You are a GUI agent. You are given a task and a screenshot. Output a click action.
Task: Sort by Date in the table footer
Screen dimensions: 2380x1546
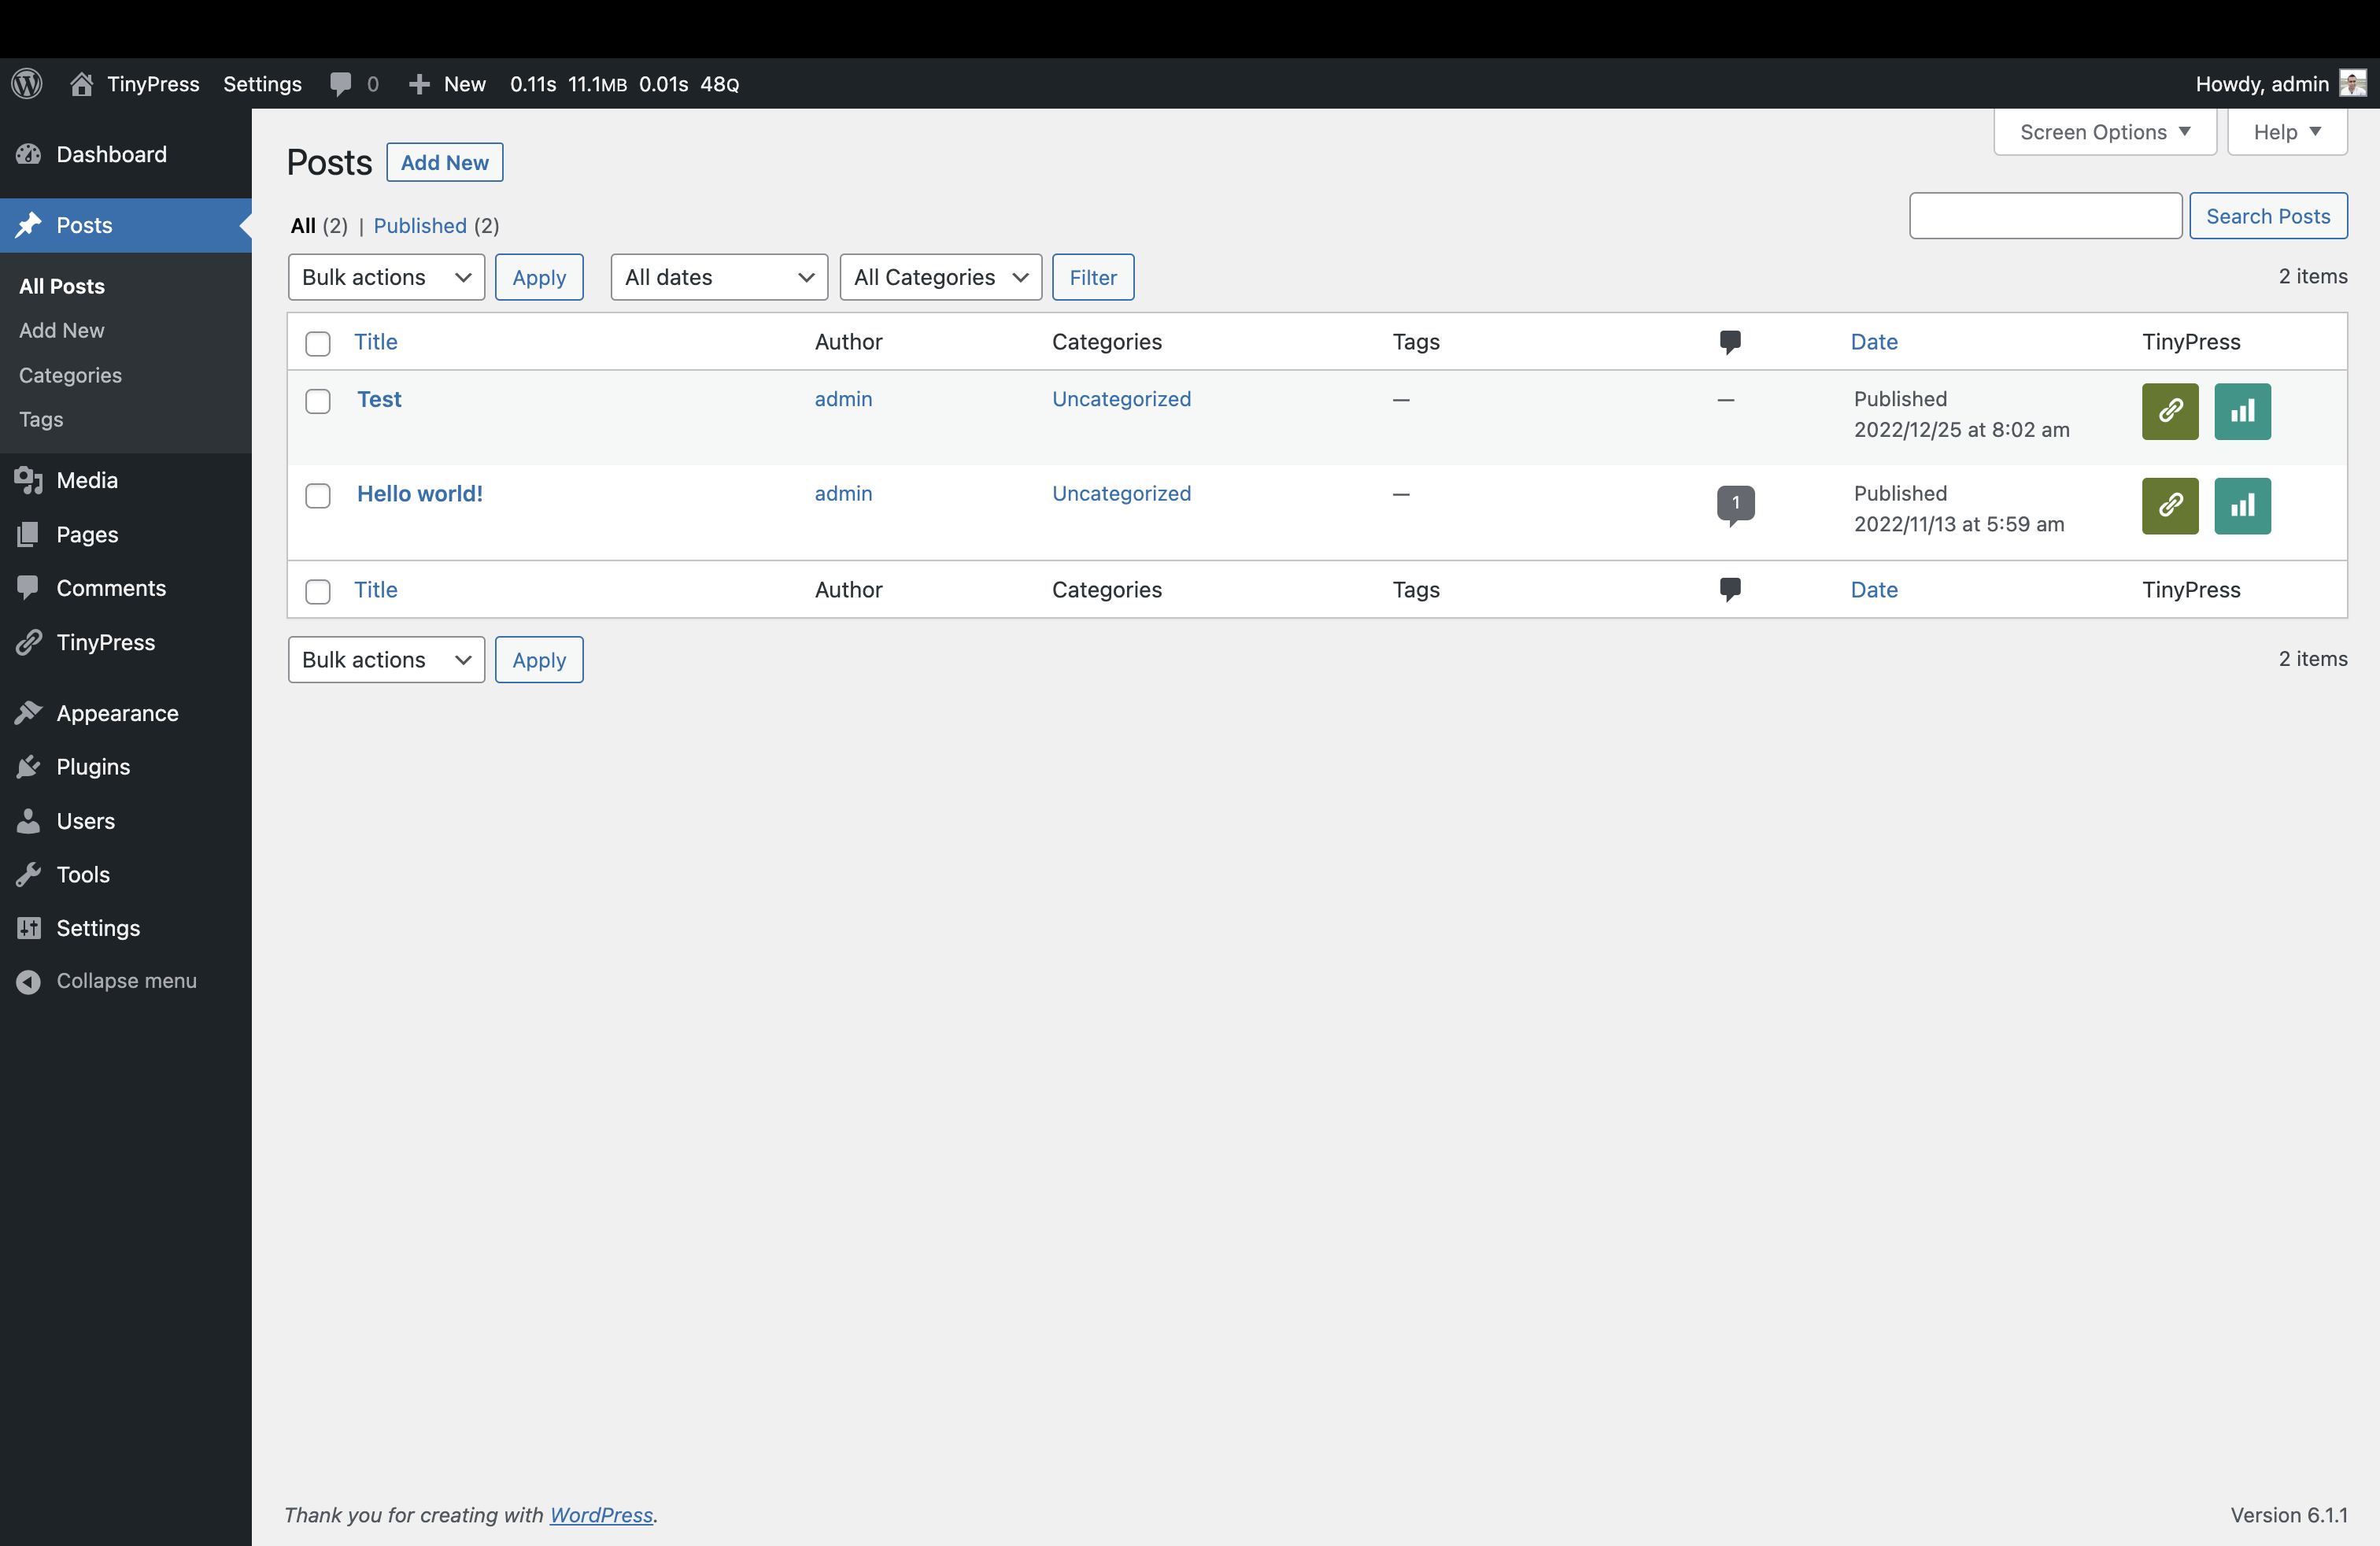(1874, 589)
